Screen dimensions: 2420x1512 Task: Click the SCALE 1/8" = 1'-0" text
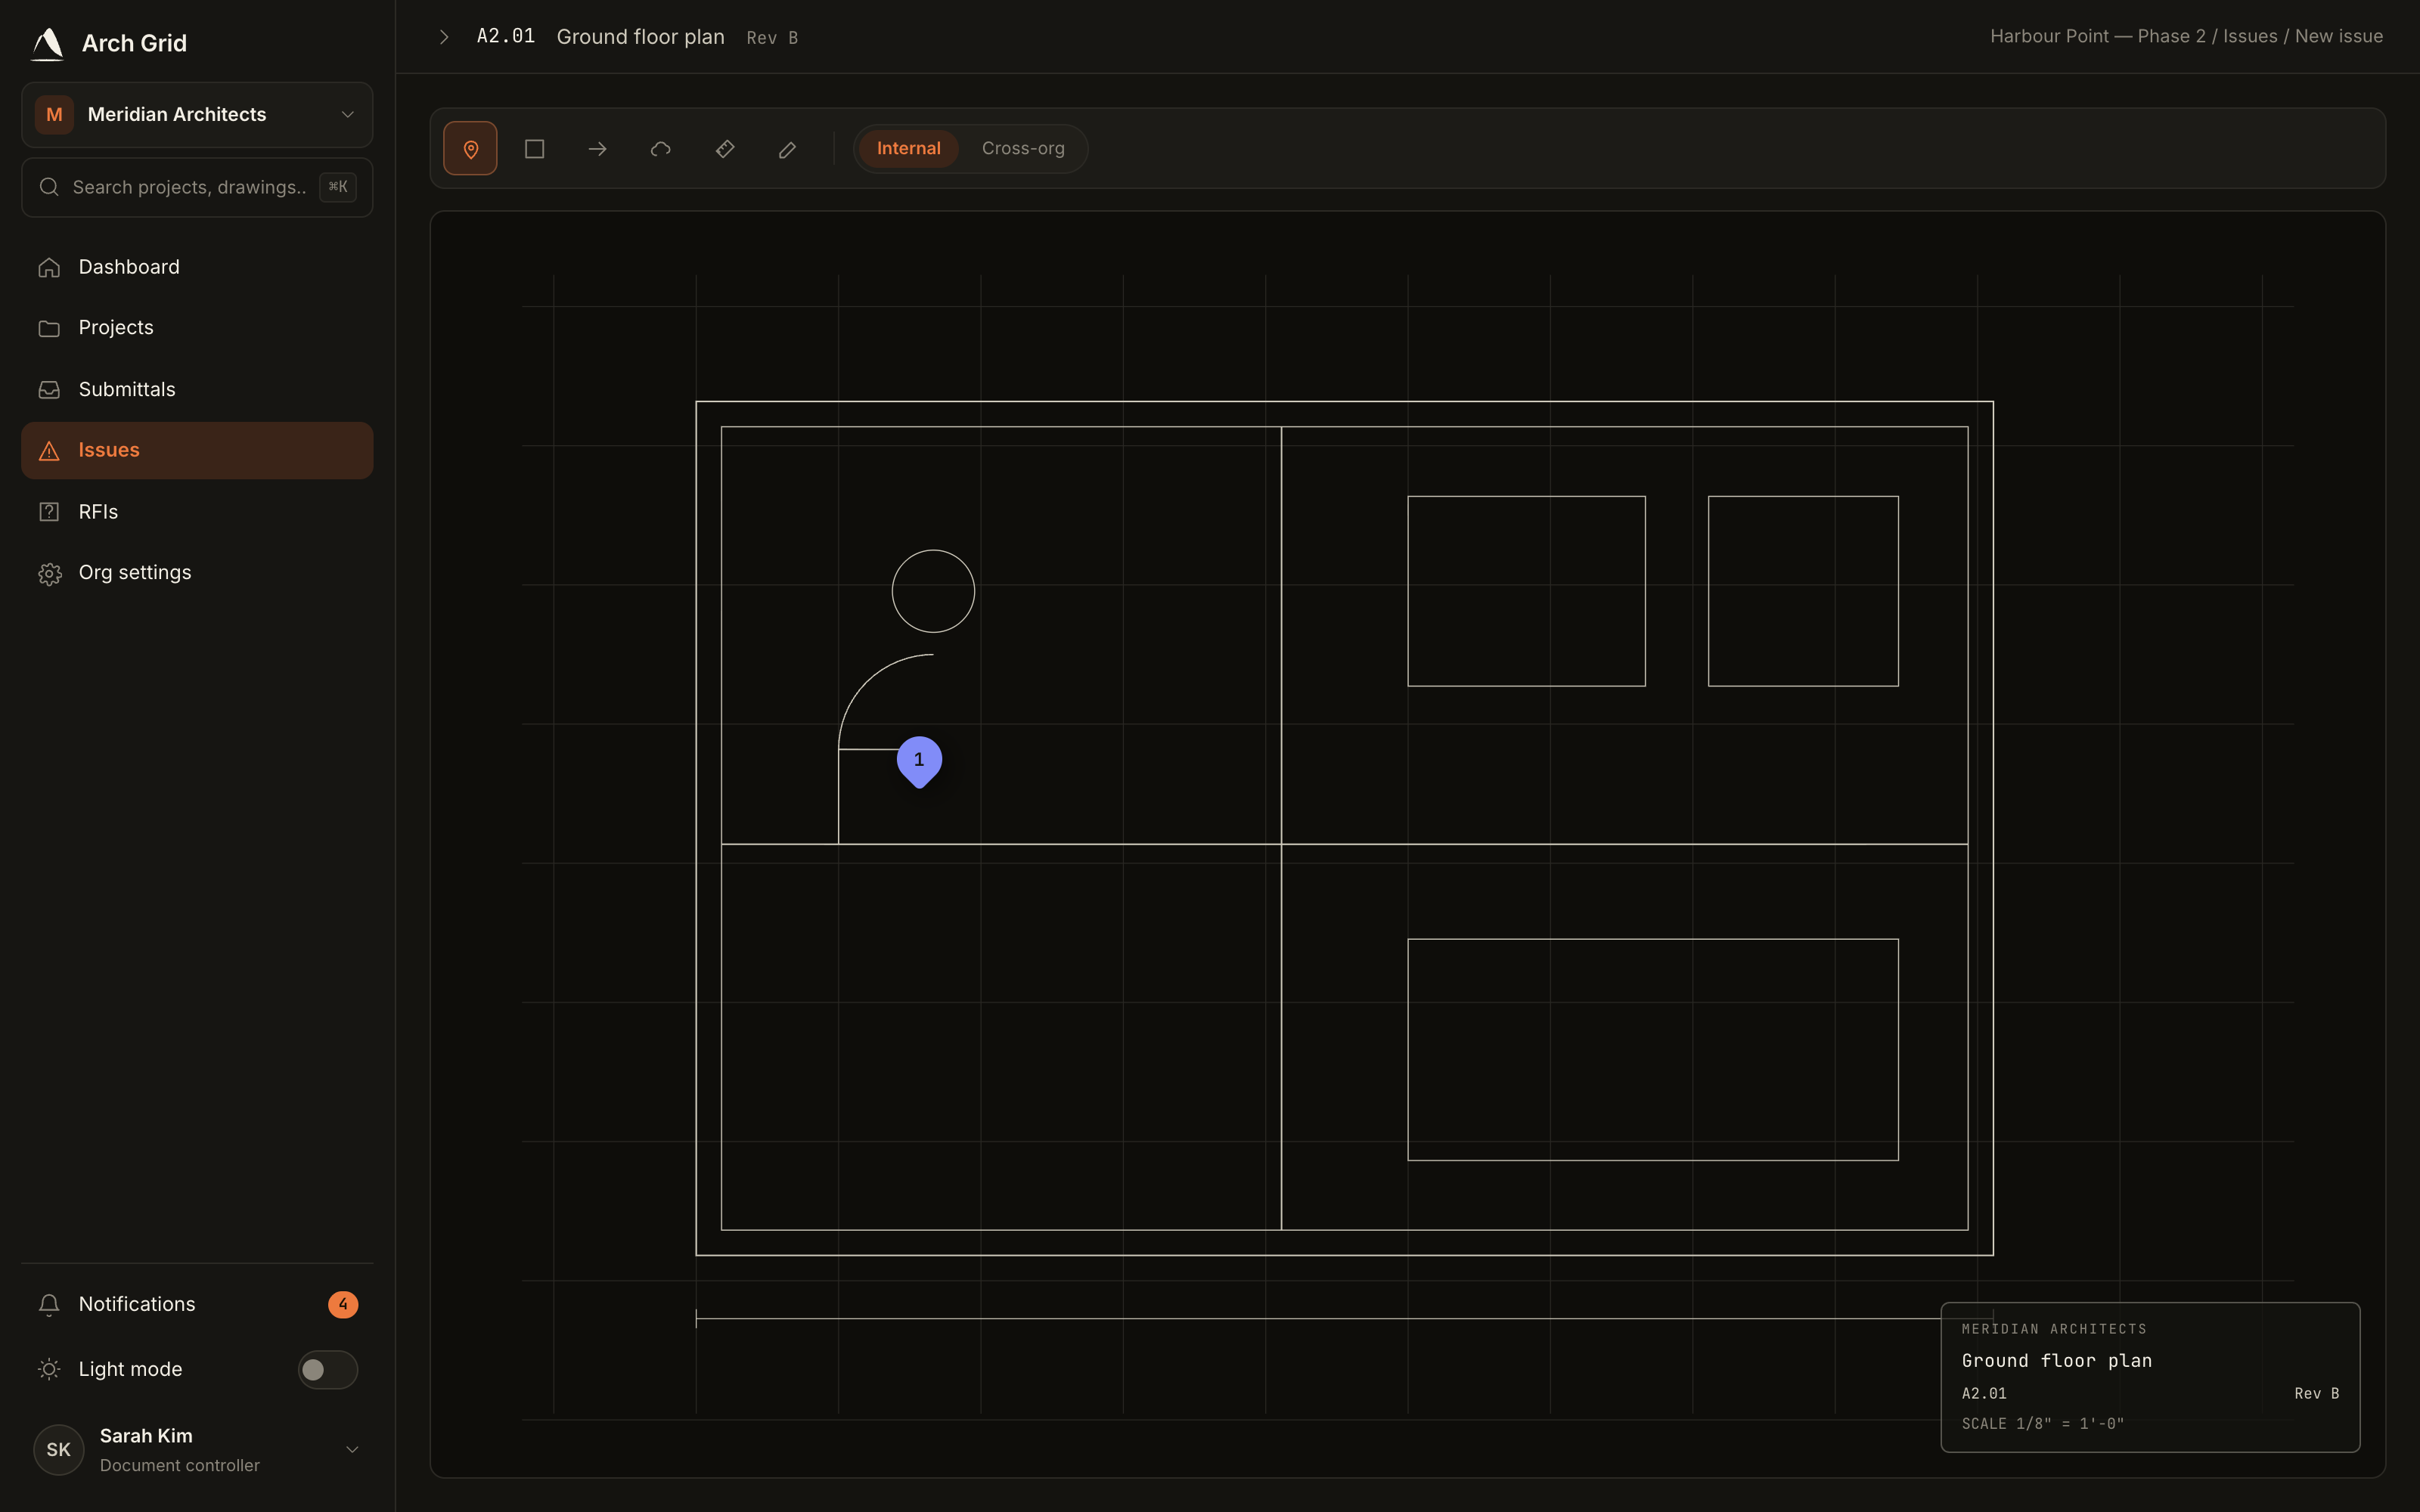(x=2042, y=1424)
